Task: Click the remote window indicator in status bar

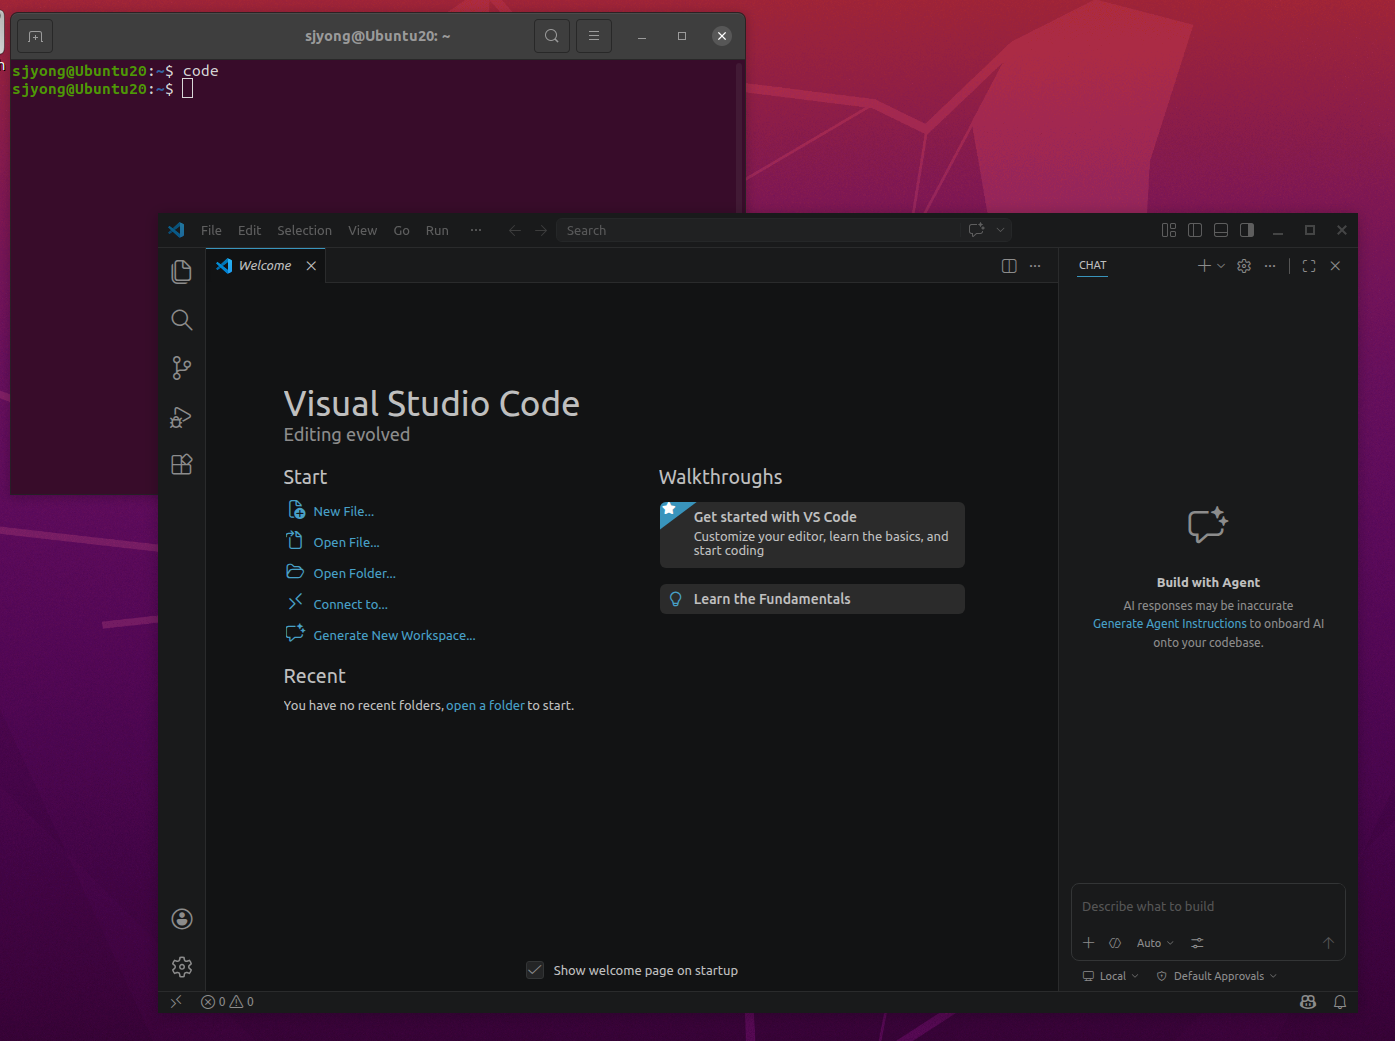Action: (x=176, y=1001)
